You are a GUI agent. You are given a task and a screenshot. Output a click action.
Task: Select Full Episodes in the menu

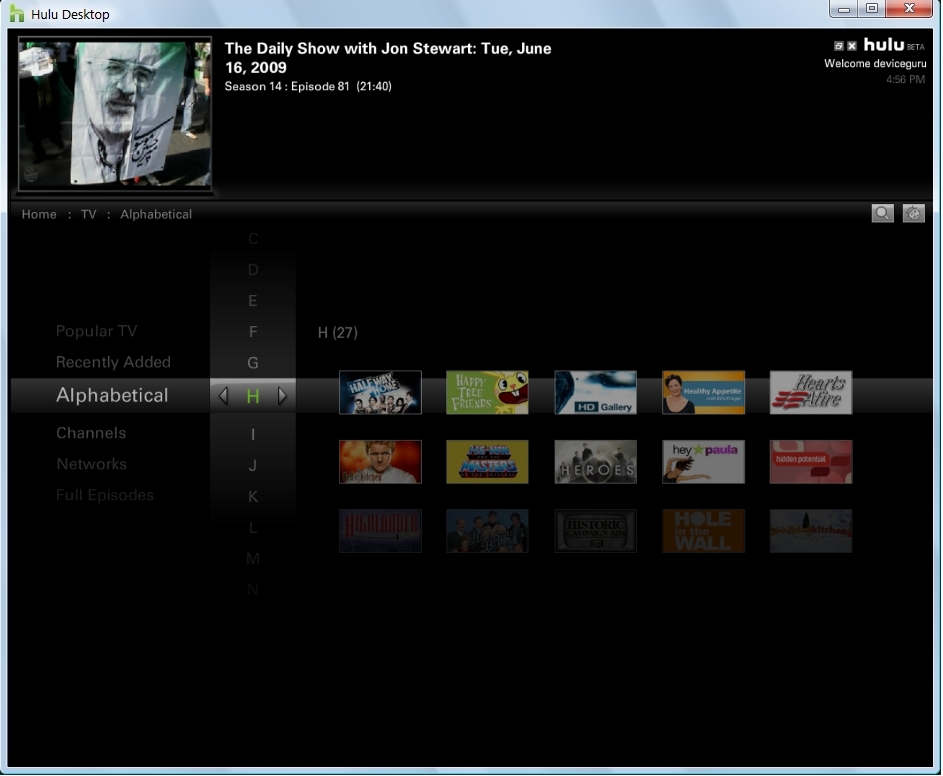click(x=105, y=495)
